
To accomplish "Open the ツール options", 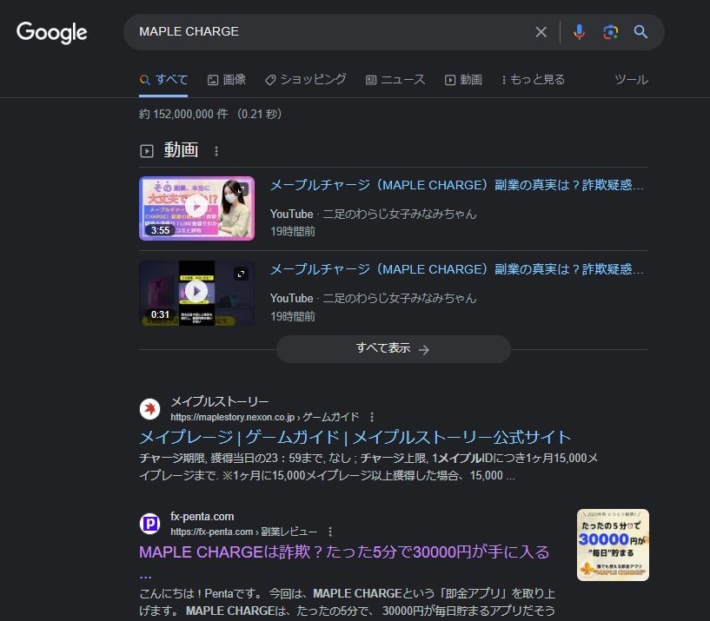I will (631, 80).
